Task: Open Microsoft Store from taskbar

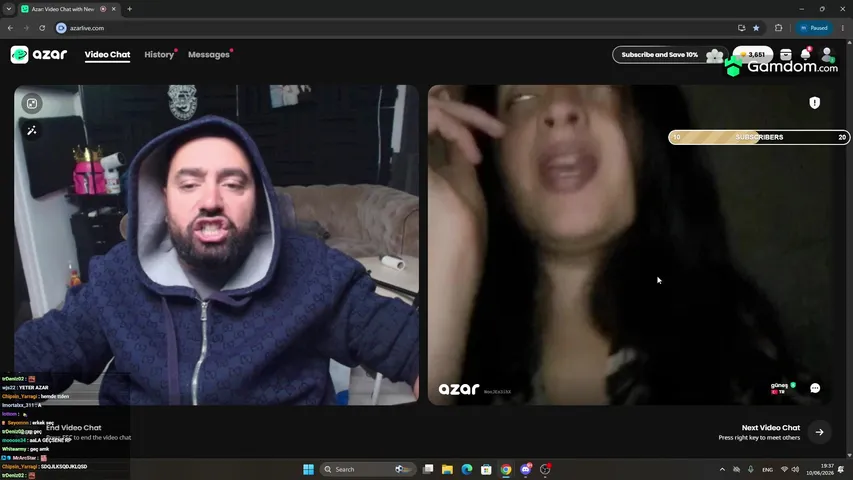Action: pyautogui.click(x=486, y=469)
